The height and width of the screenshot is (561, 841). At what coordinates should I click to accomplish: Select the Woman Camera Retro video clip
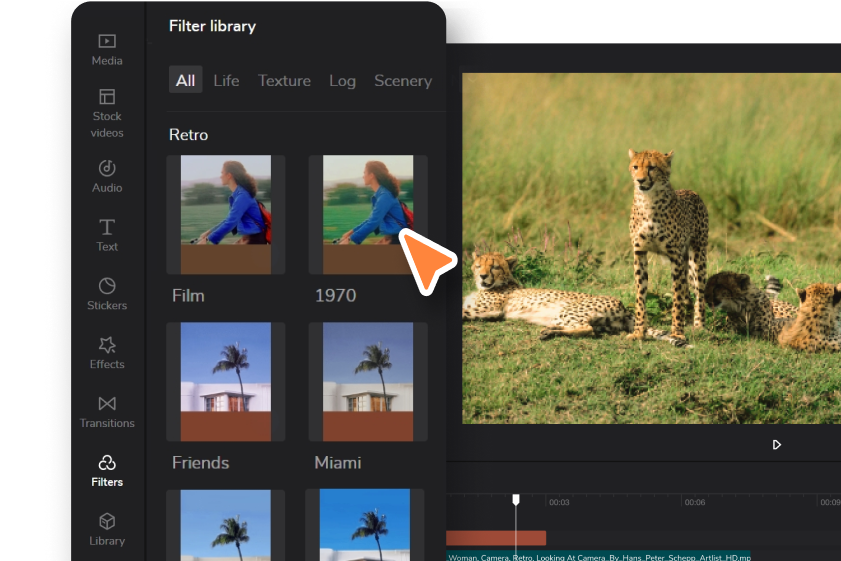point(598,556)
